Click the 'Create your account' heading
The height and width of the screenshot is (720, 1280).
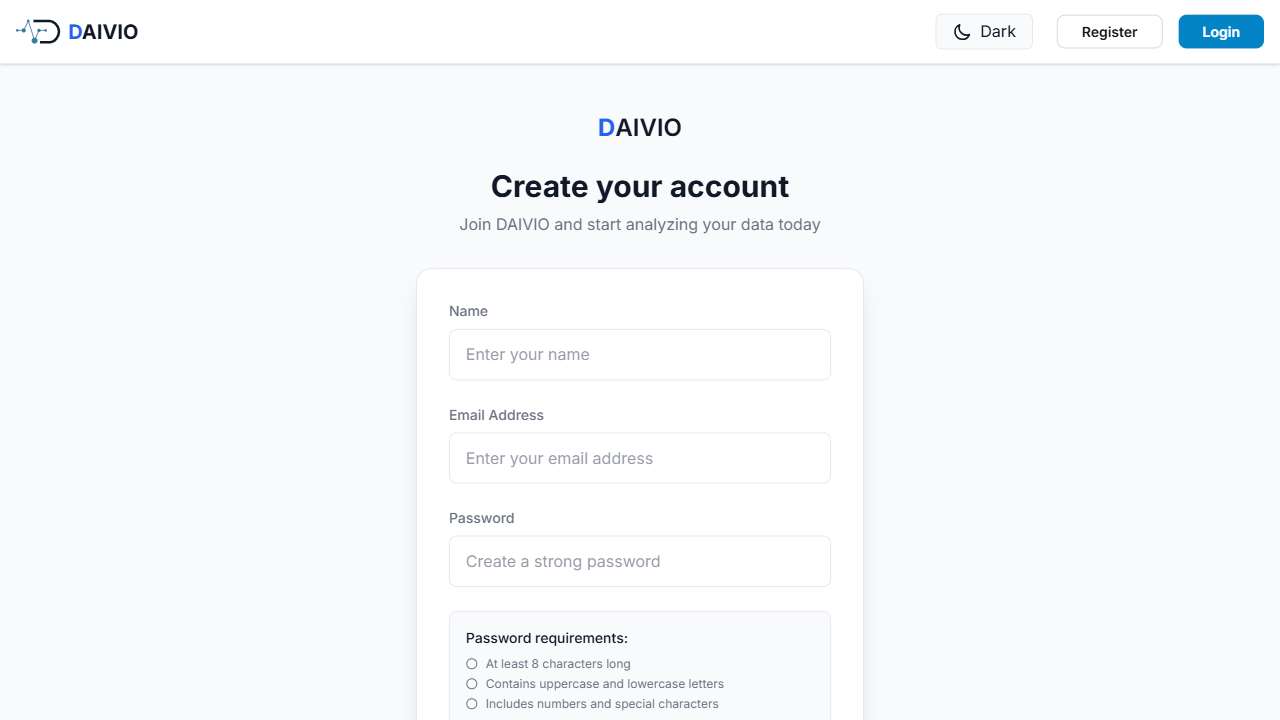(640, 187)
